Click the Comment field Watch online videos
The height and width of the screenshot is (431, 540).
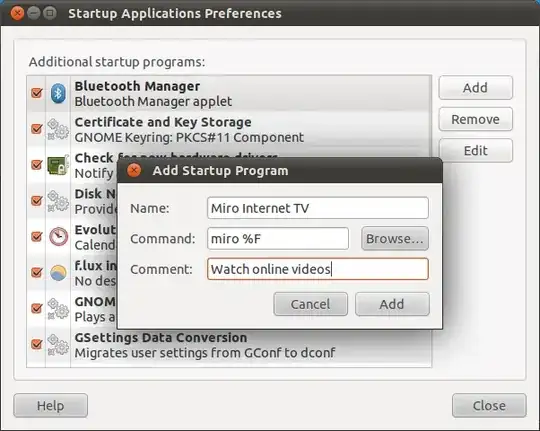318,269
